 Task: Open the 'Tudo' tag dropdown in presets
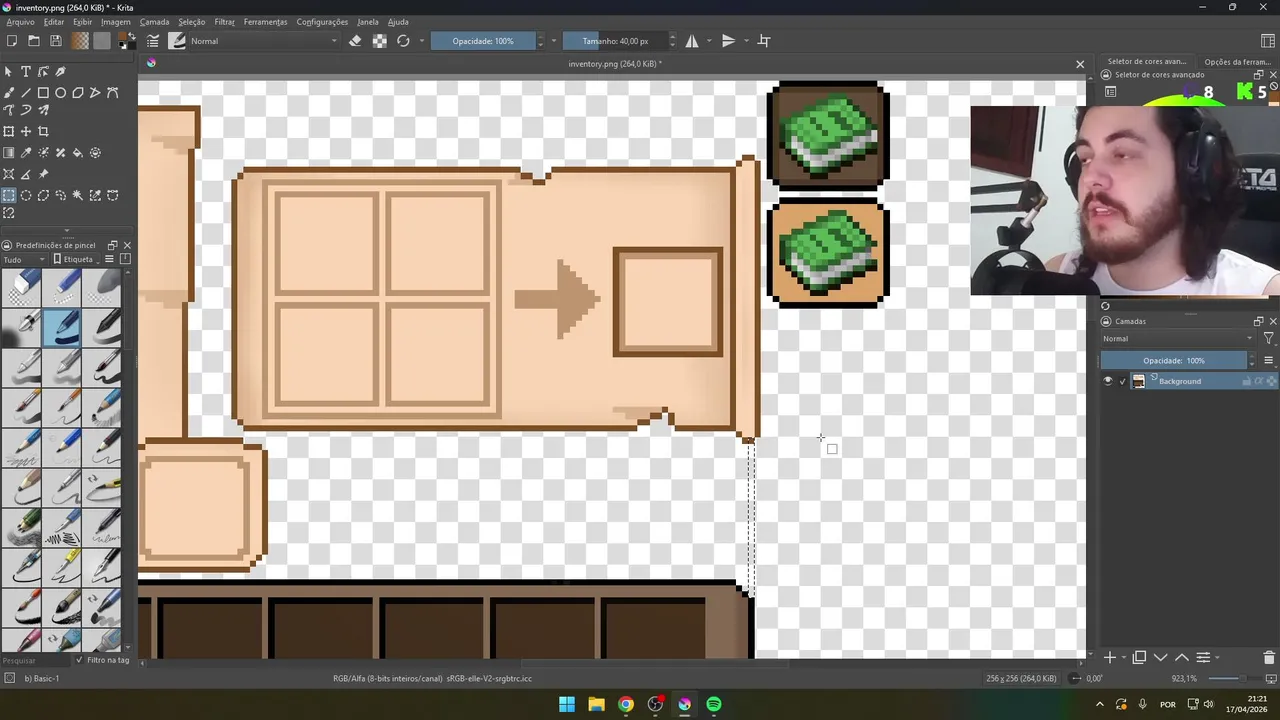(25, 259)
